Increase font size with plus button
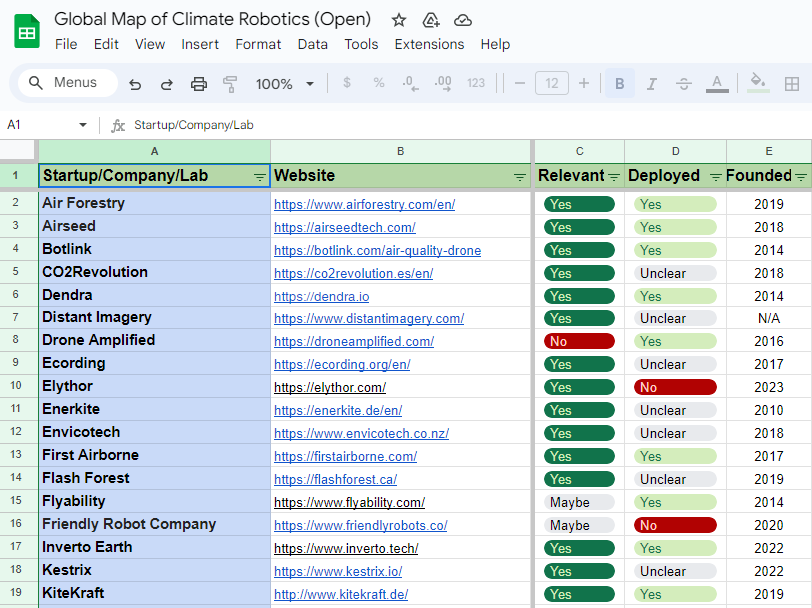Viewport: 812px width, 608px height. click(x=584, y=83)
